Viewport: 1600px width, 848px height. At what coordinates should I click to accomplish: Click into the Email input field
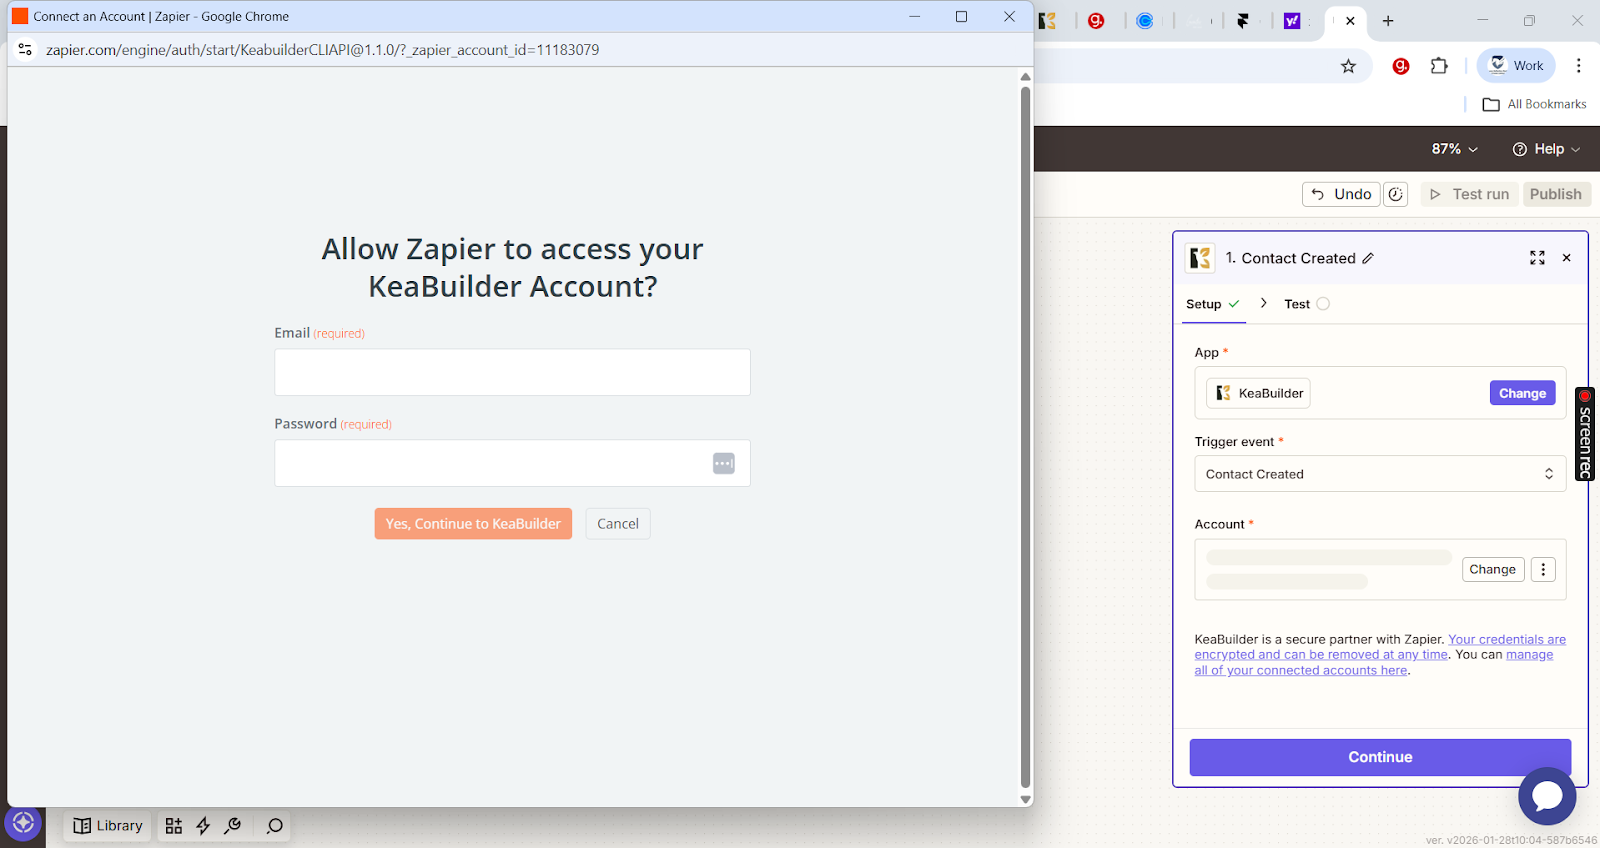click(512, 372)
